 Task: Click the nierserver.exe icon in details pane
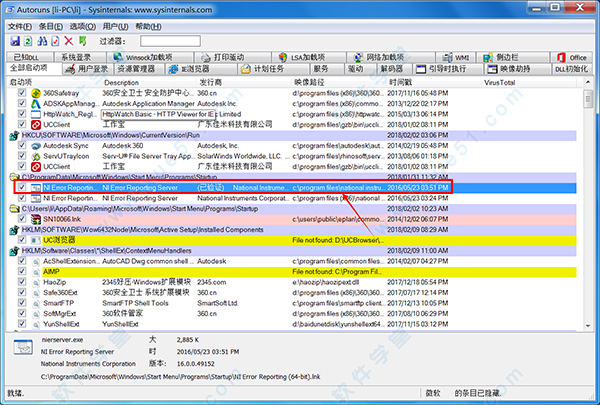tap(23, 347)
